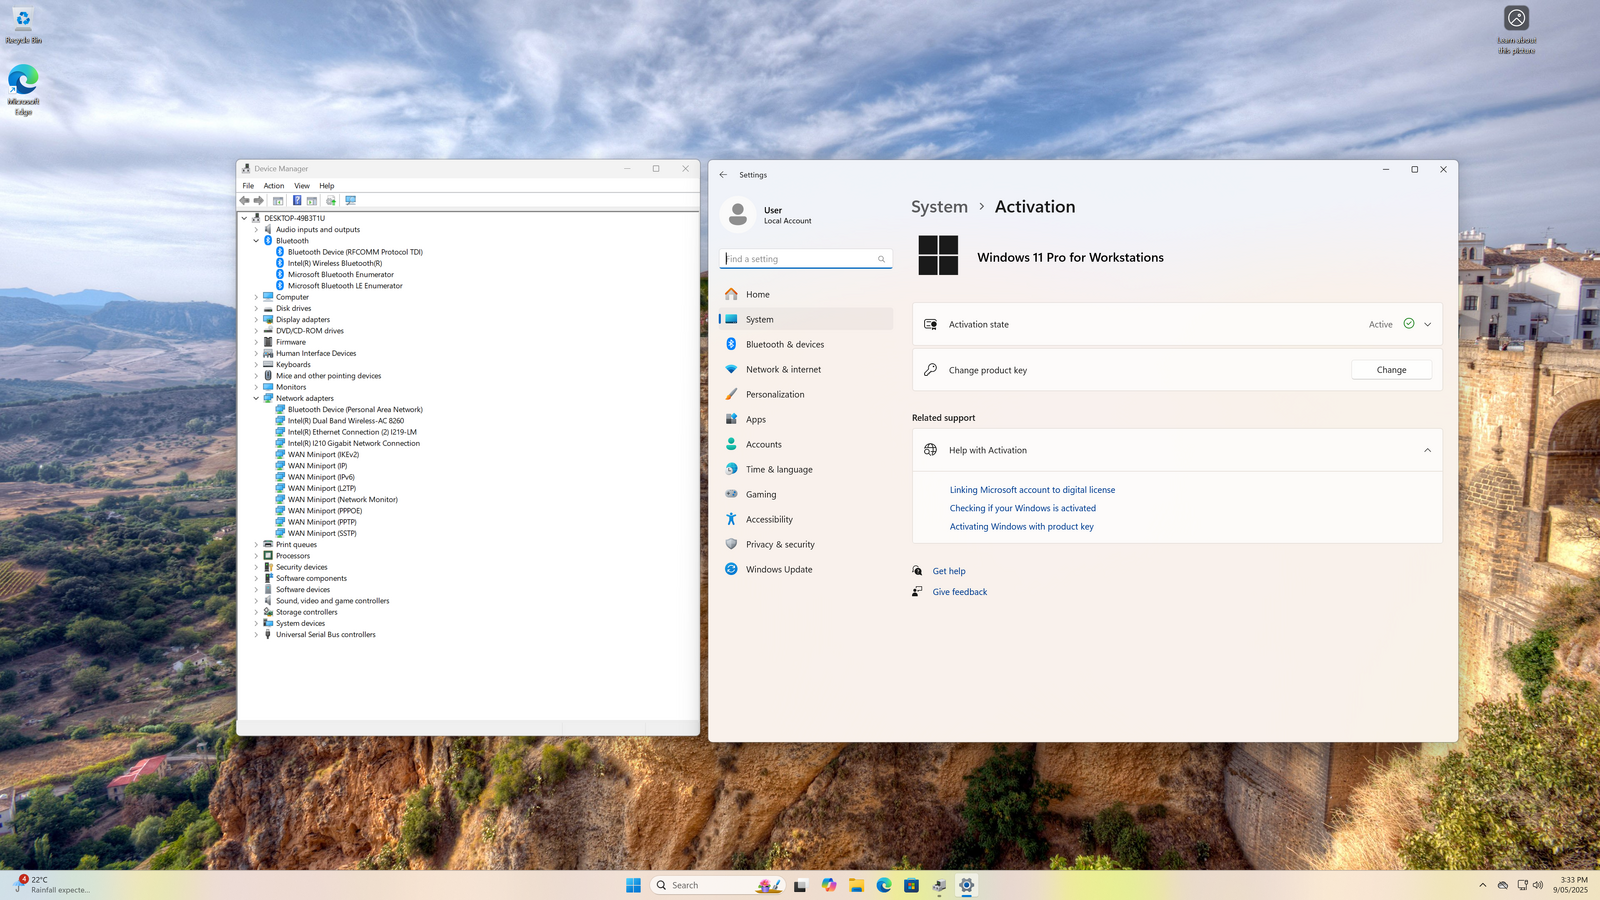
Task: Open Linking Microsoft account to digital license
Action: [x=1032, y=490]
